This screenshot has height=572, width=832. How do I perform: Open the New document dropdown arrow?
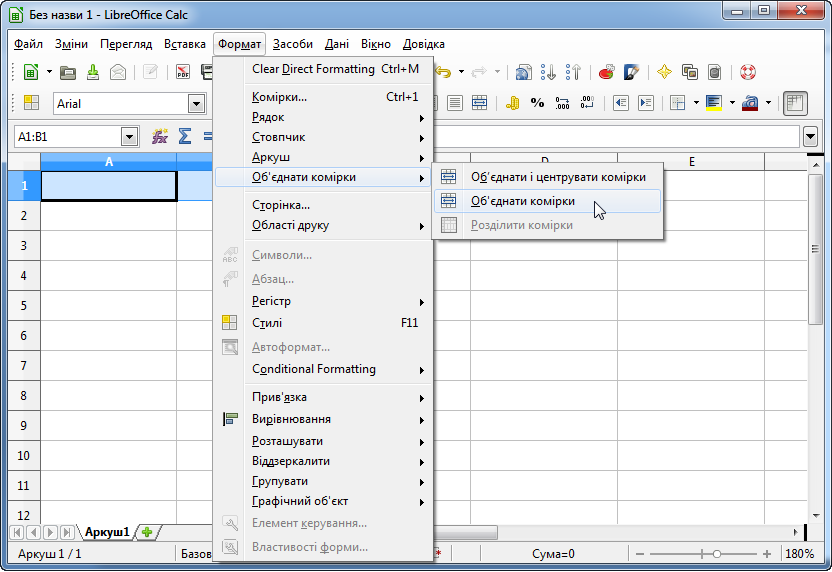[x=49, y=72]
